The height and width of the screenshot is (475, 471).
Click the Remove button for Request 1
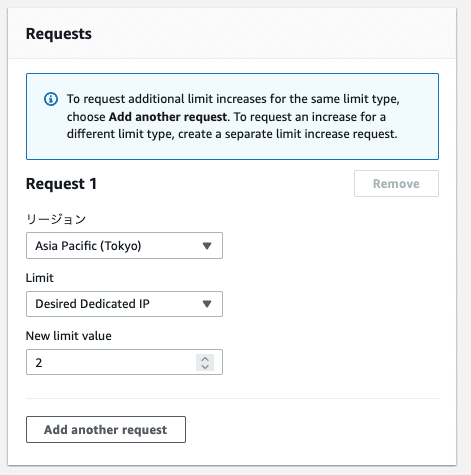pos(396,184)
